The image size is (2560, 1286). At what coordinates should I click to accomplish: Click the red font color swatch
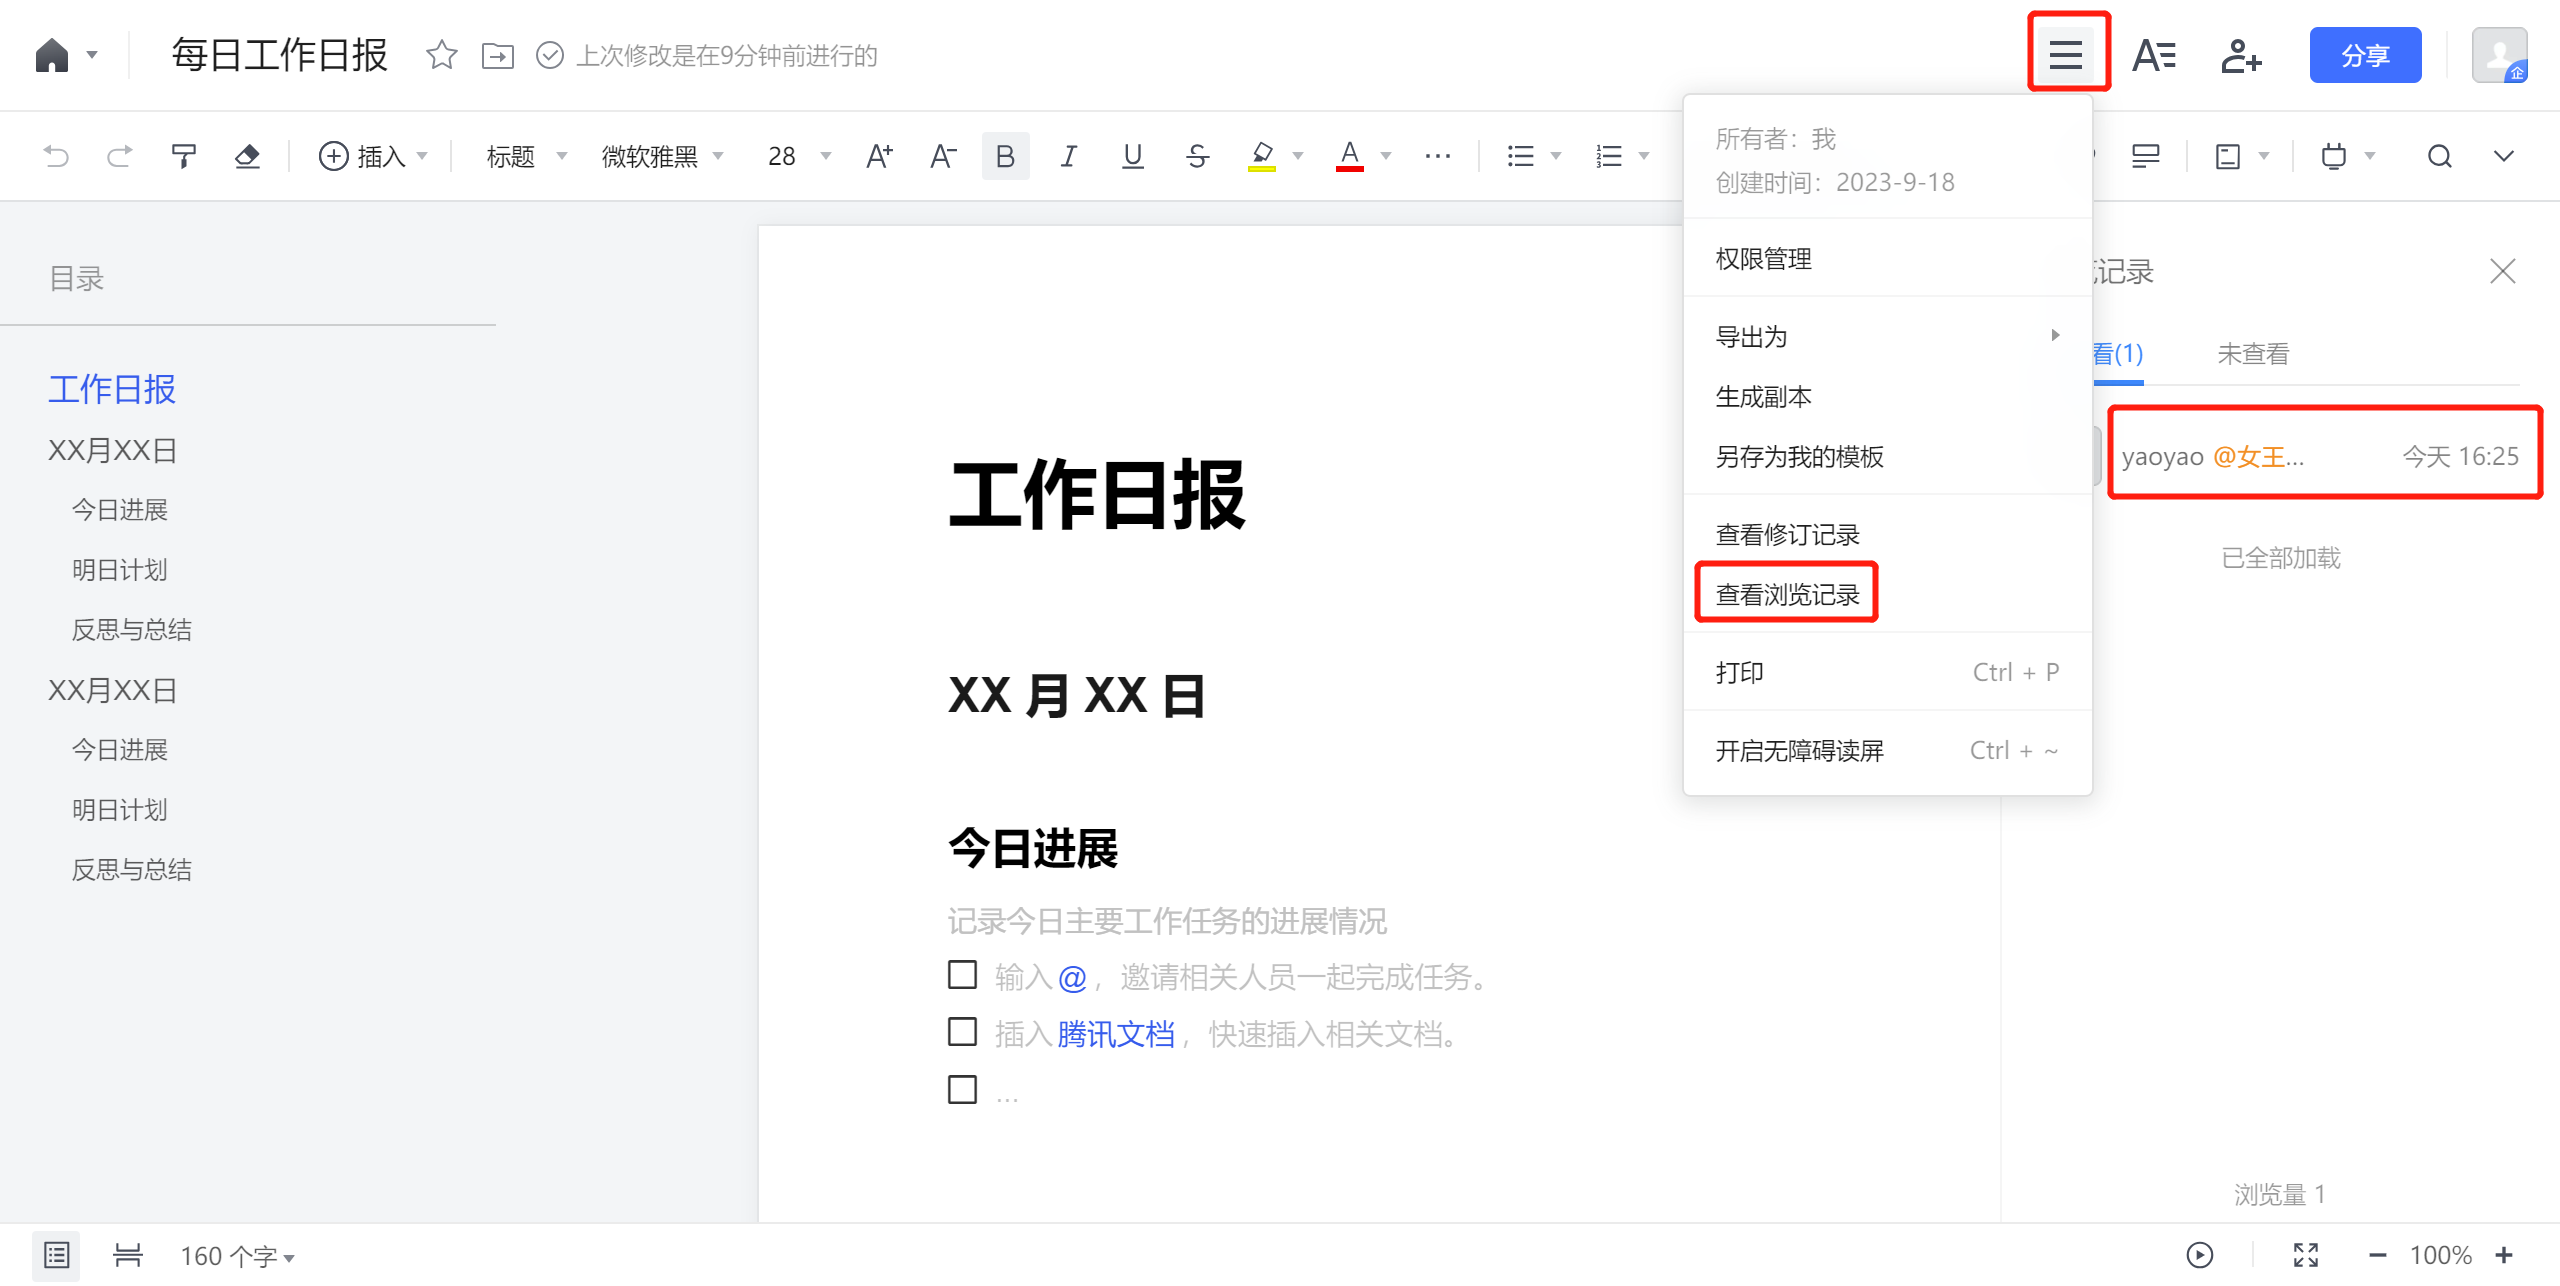(1349, 156)
